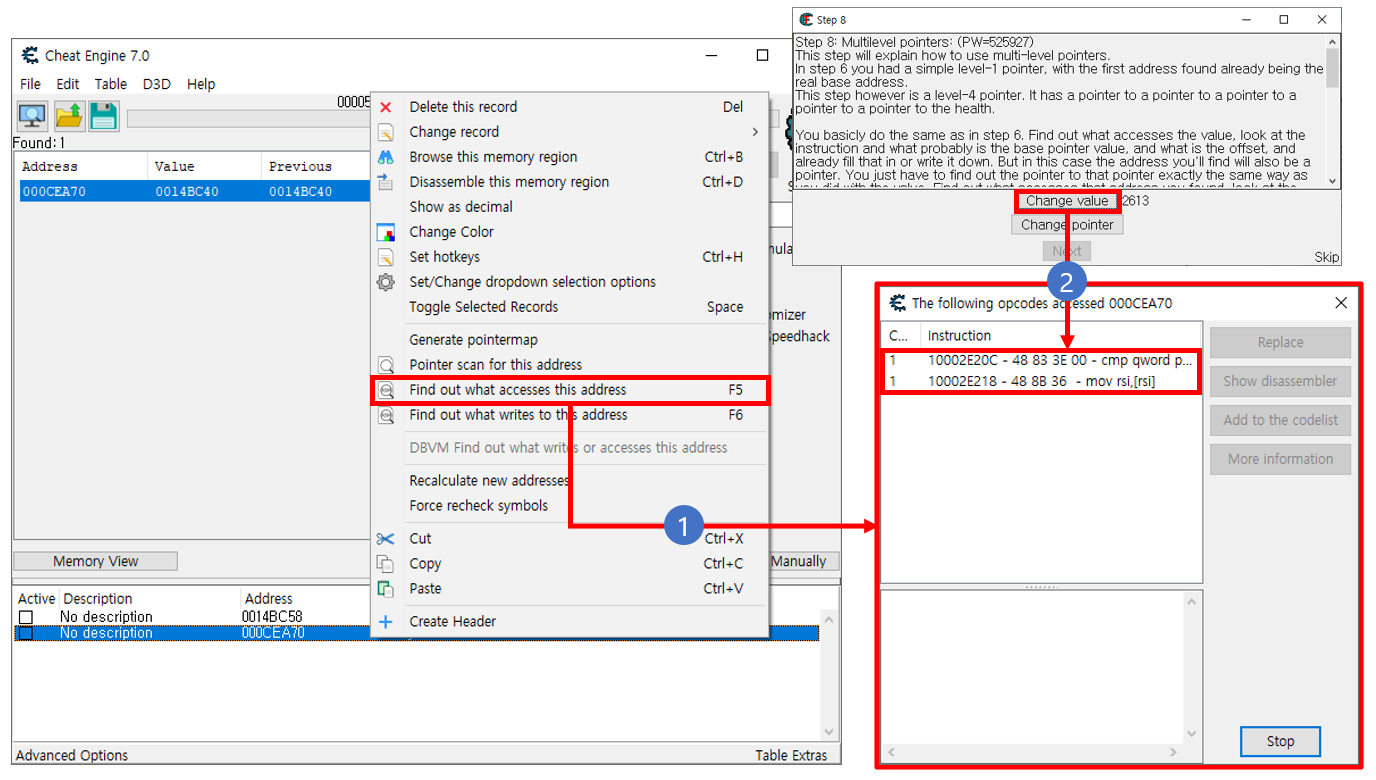Click the Stop button in opcodes window
Image resolution: width=1376 pixels, height=780 pixels.
[x=1280, y=741]
